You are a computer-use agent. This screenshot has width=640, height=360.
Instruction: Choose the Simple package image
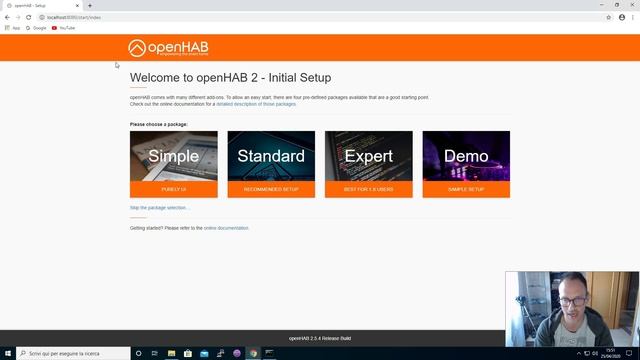[173, 156]
